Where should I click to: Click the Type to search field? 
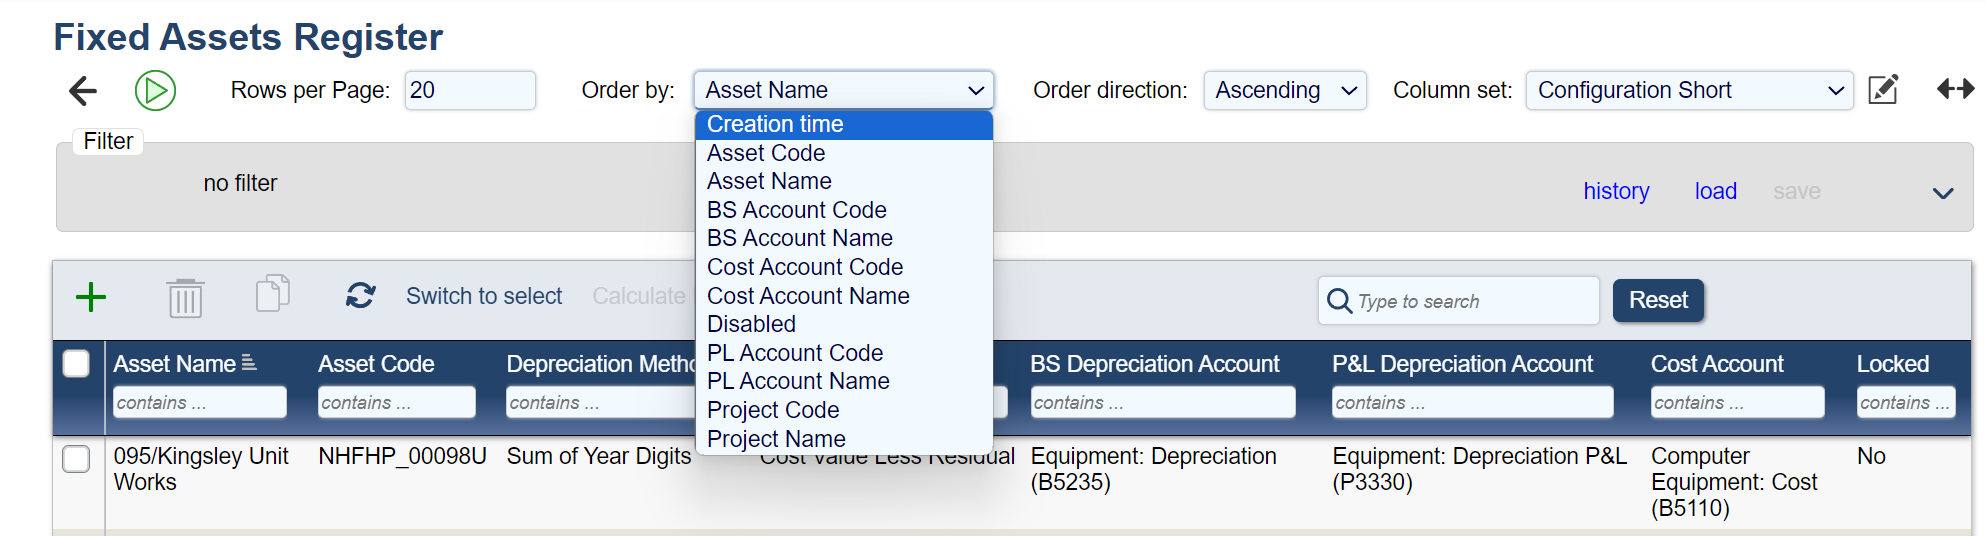coord(1470,301)
